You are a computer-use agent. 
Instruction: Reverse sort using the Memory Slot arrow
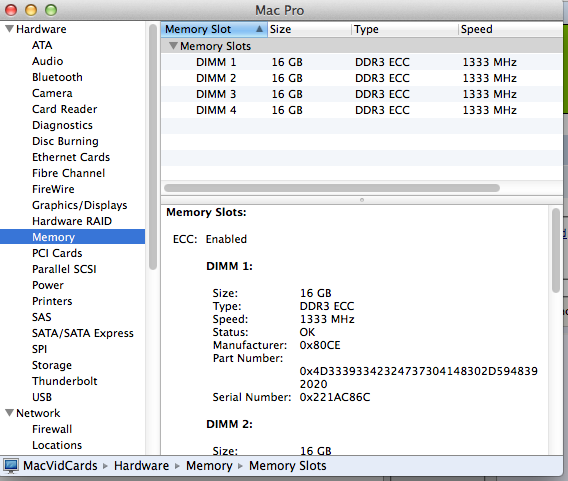click(259, 29)
